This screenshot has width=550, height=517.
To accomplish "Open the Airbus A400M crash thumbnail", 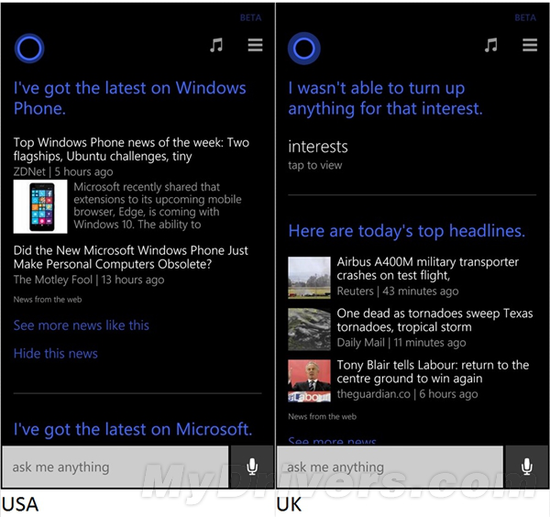I will tap(309, 277).
